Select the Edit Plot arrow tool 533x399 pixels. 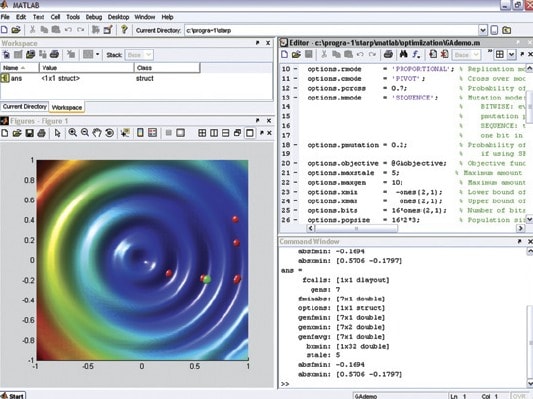tap(57, 133)
